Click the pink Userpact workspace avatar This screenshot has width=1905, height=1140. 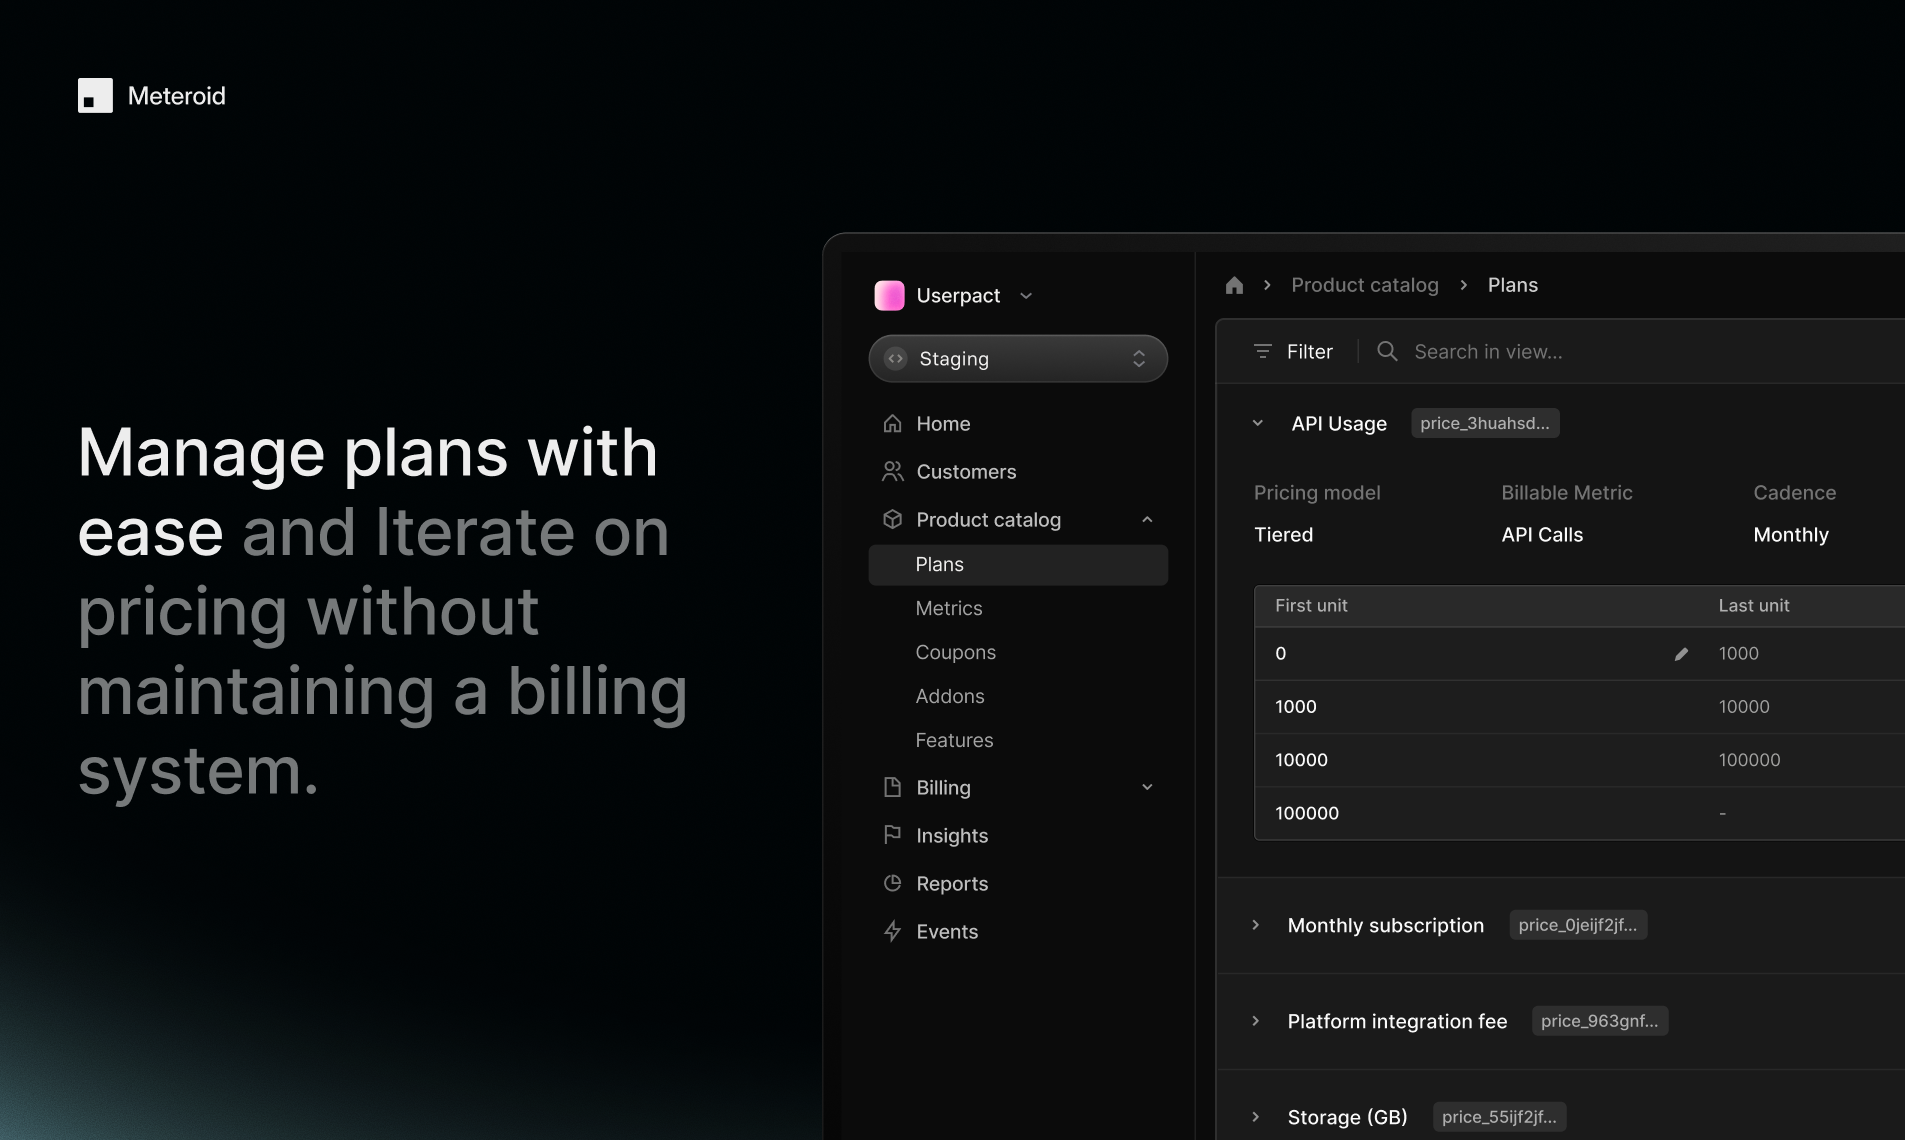pyautogui.click(x=889, y=295)
